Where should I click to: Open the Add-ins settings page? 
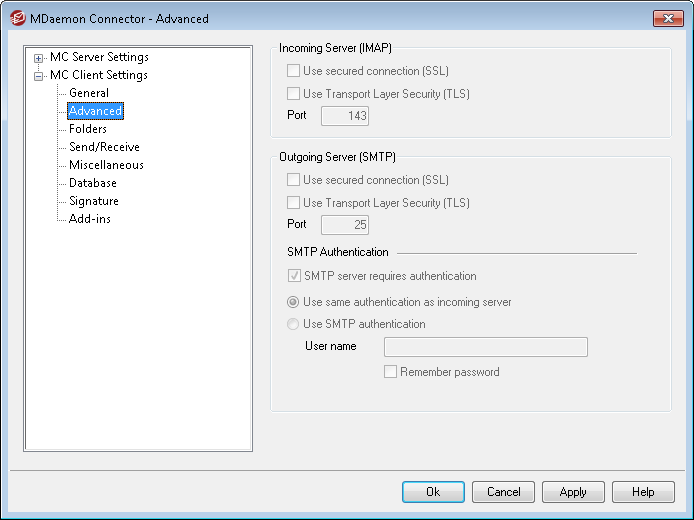click(90, 219)
